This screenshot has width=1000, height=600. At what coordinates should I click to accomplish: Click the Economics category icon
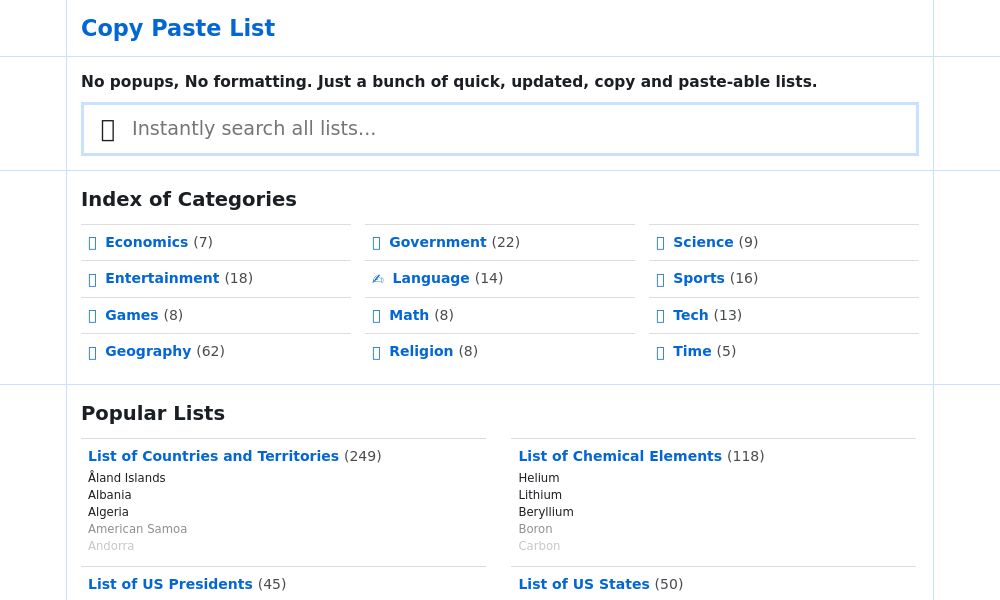pyautogui.click(x=93, y=242)
